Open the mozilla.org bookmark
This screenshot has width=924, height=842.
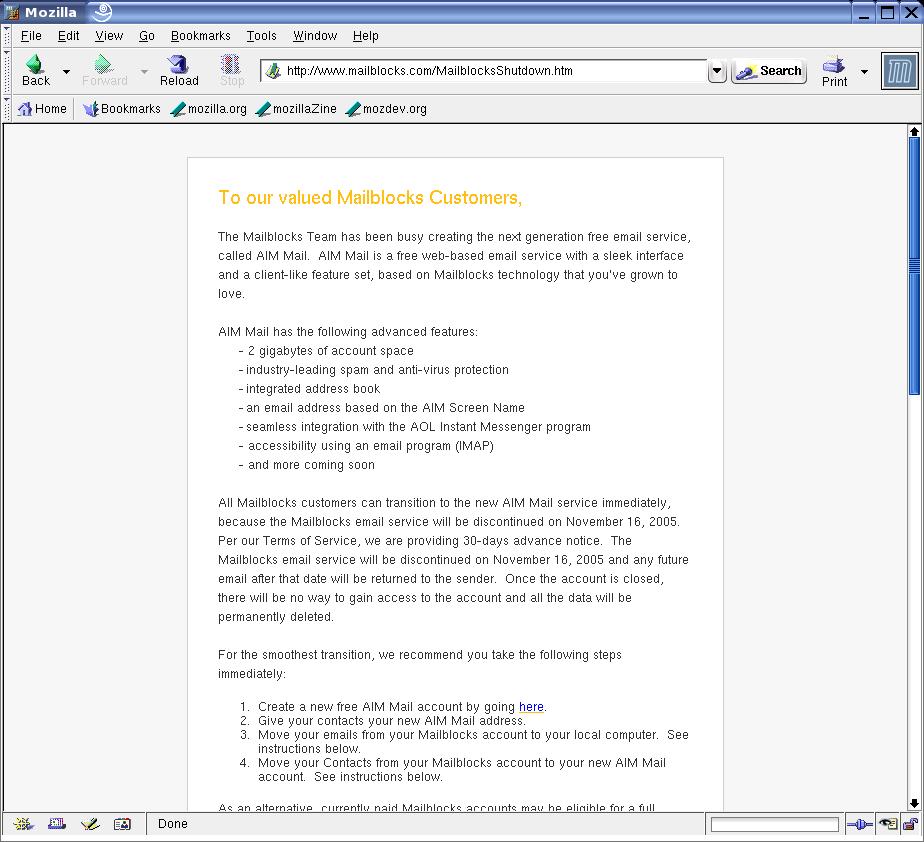(209, 109)
